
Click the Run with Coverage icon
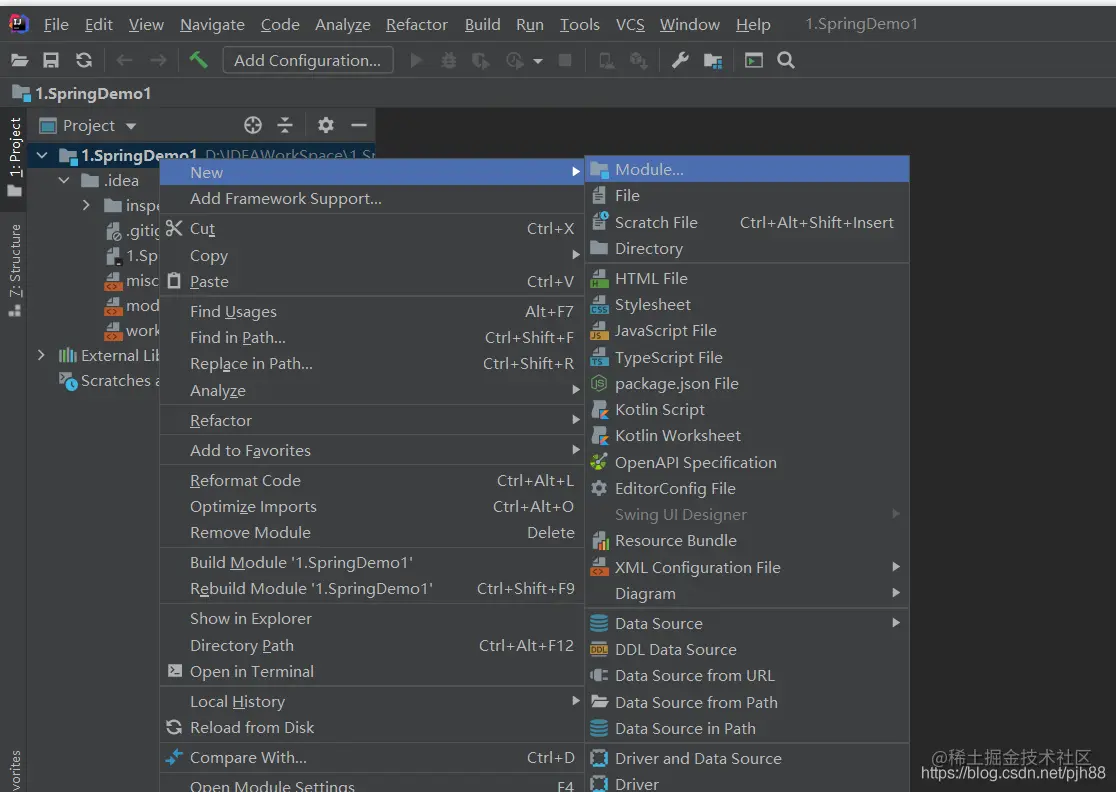pyautogui.click(x=481, y=61)
